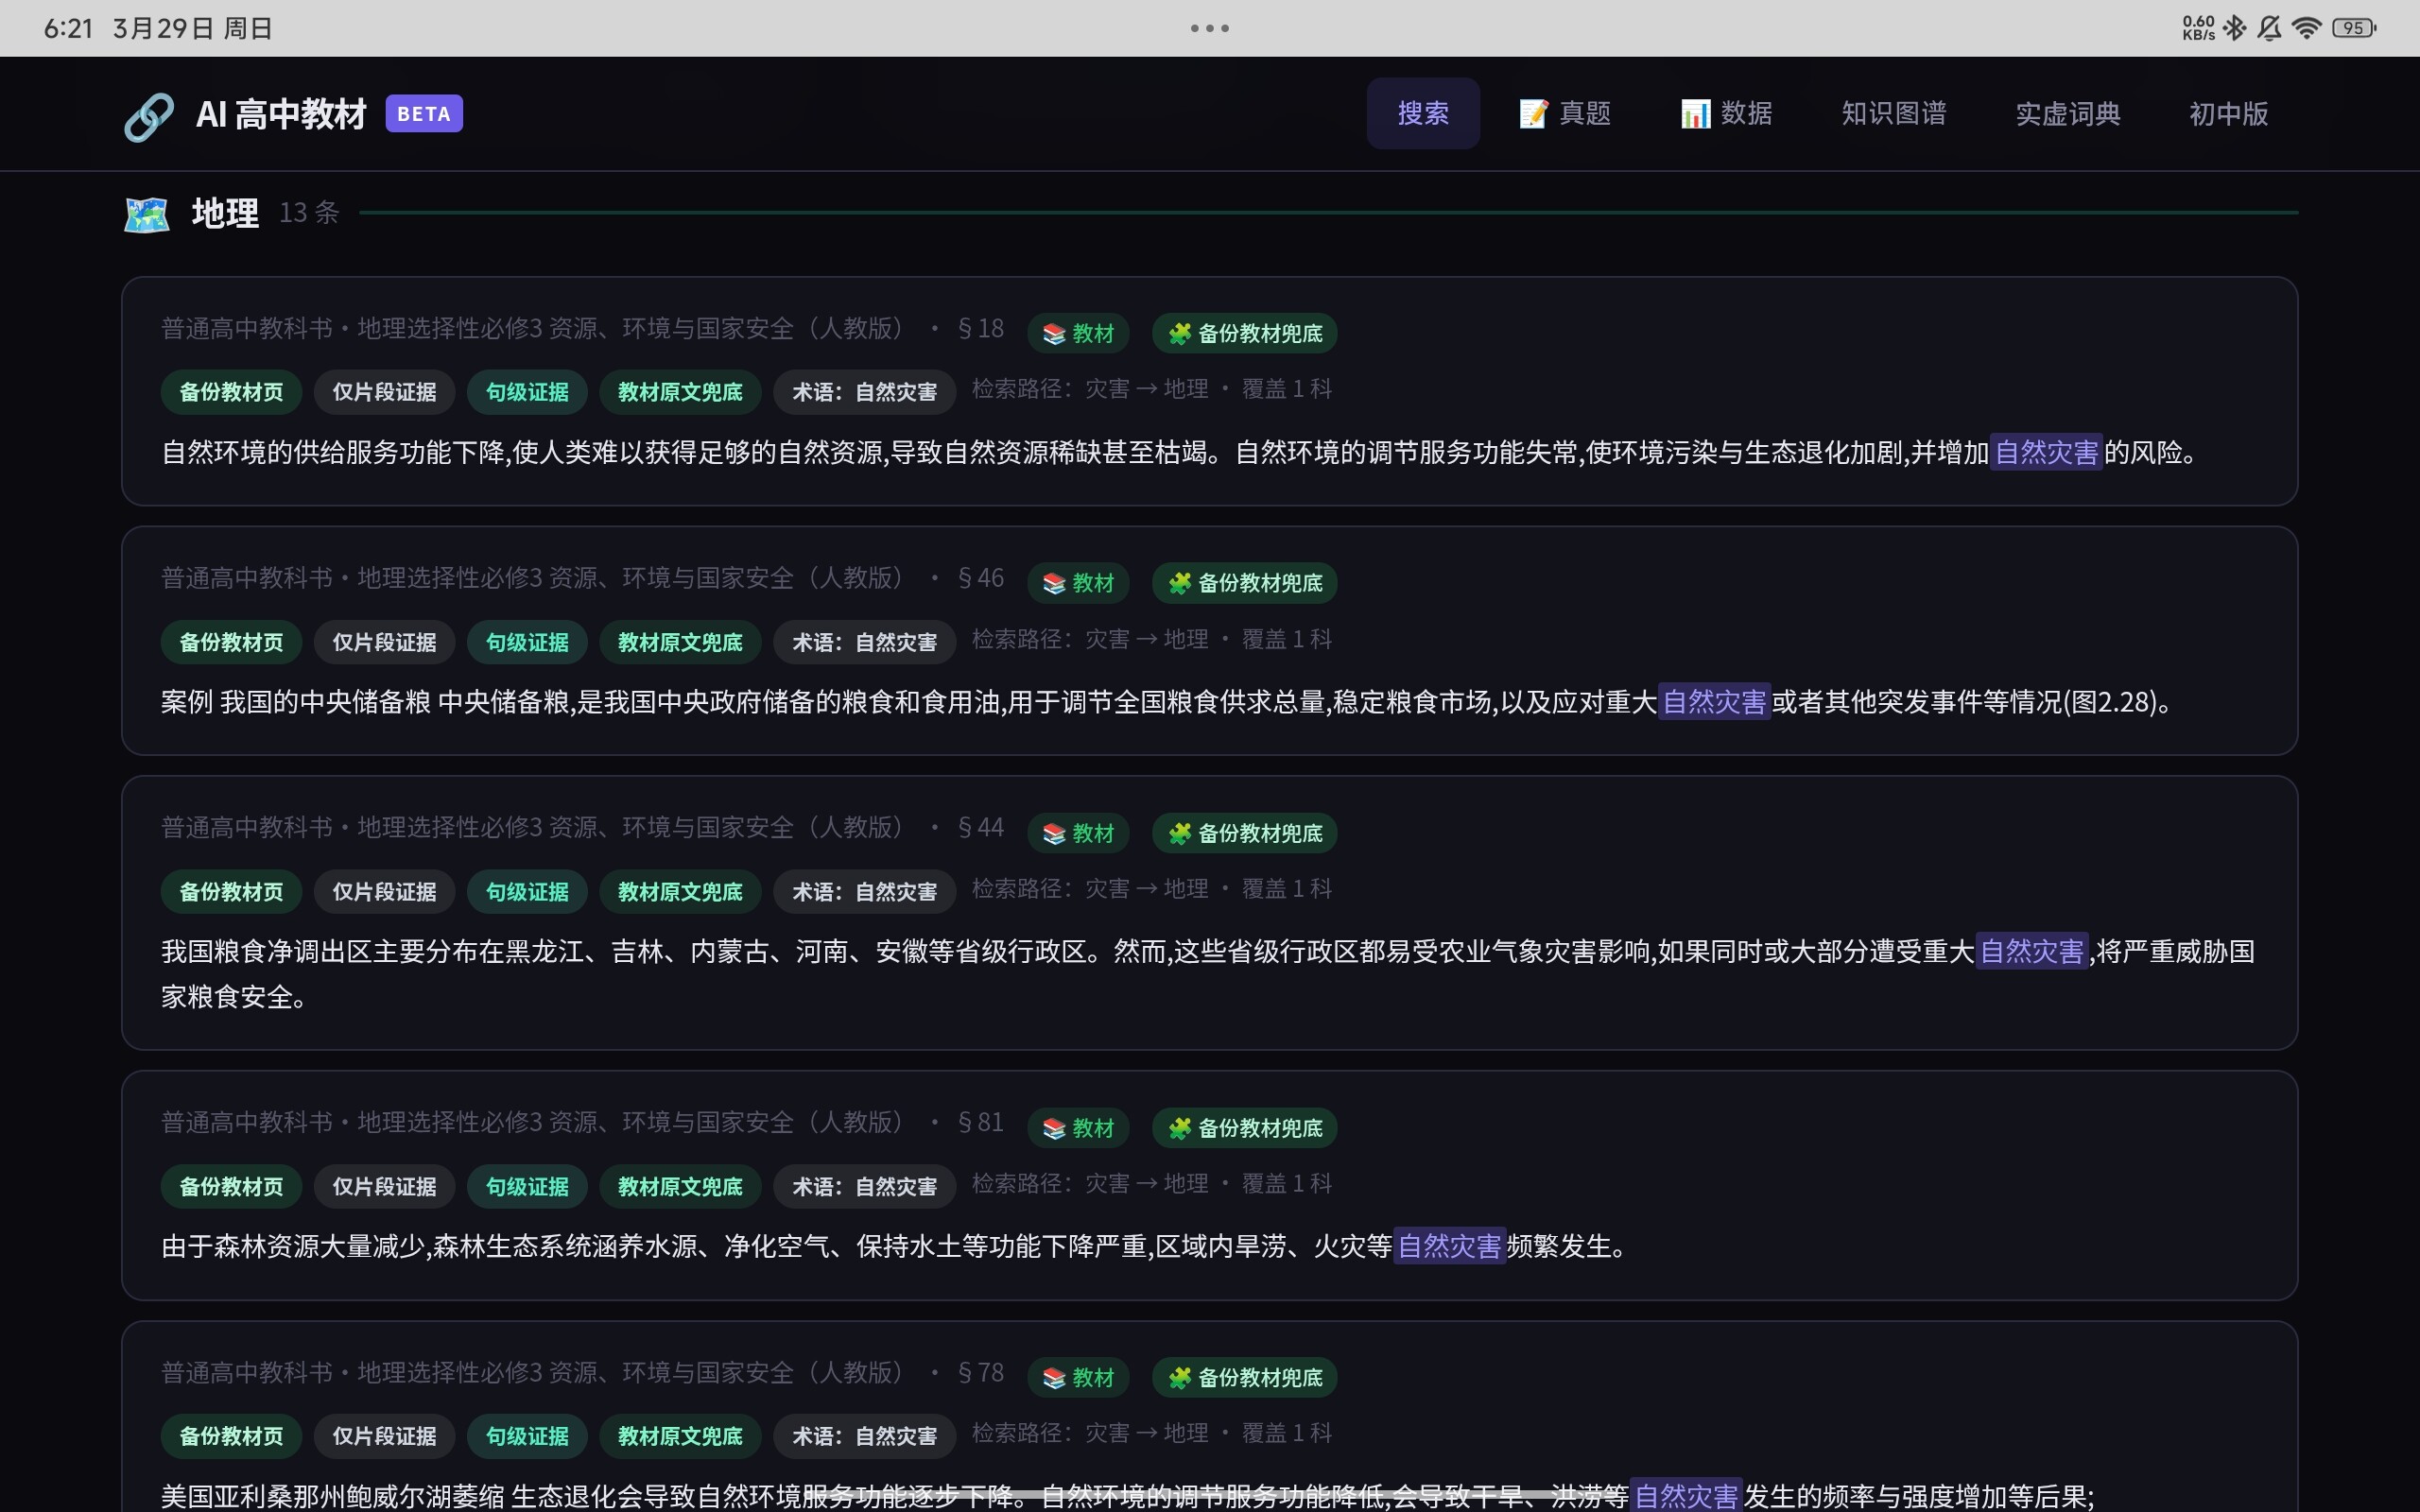This screenshot has width=2420, height=1512.
Task: Click the geography map icon
Action: 147,214
